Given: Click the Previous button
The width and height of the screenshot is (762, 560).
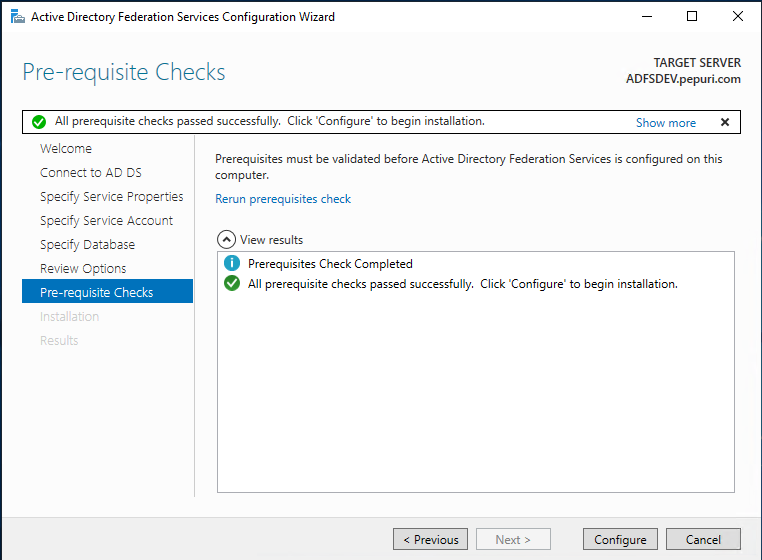Looking at the screenshot, I should pyautogui.click(x=431, y=539).
